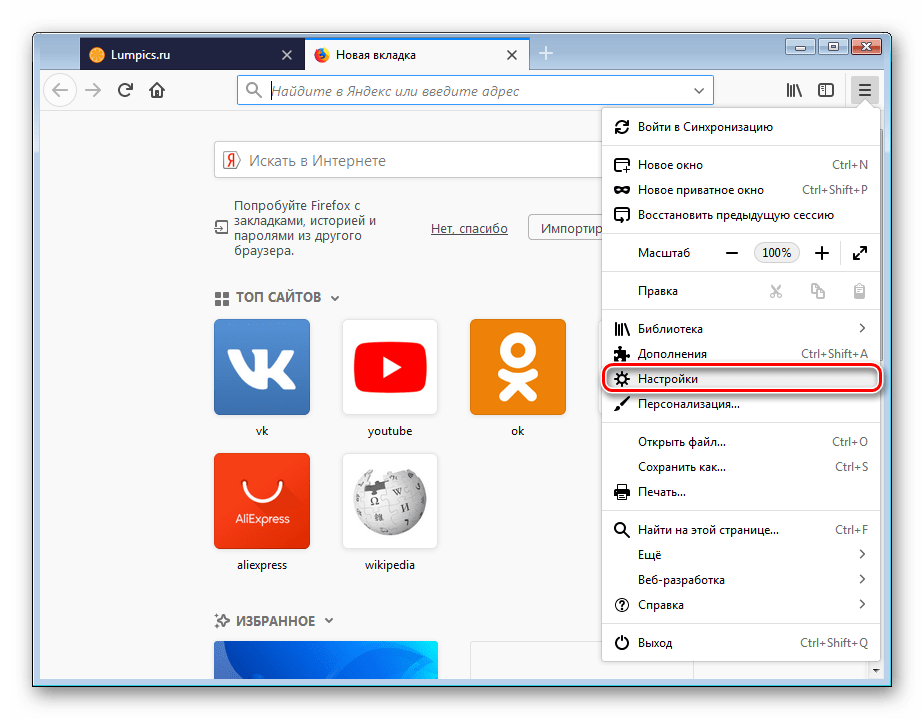Open the Library toolbar icon

pos(794,90)
